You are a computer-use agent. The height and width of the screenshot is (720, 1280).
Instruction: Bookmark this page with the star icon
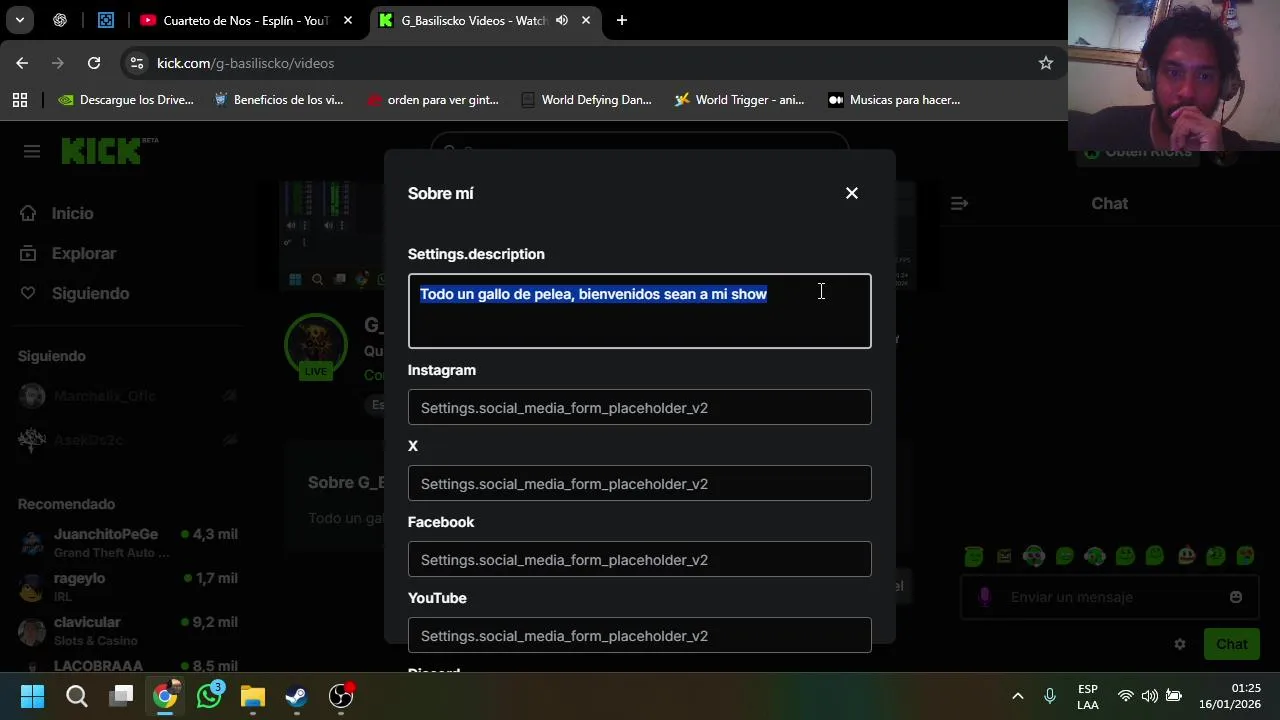[x=1046, y=63]
